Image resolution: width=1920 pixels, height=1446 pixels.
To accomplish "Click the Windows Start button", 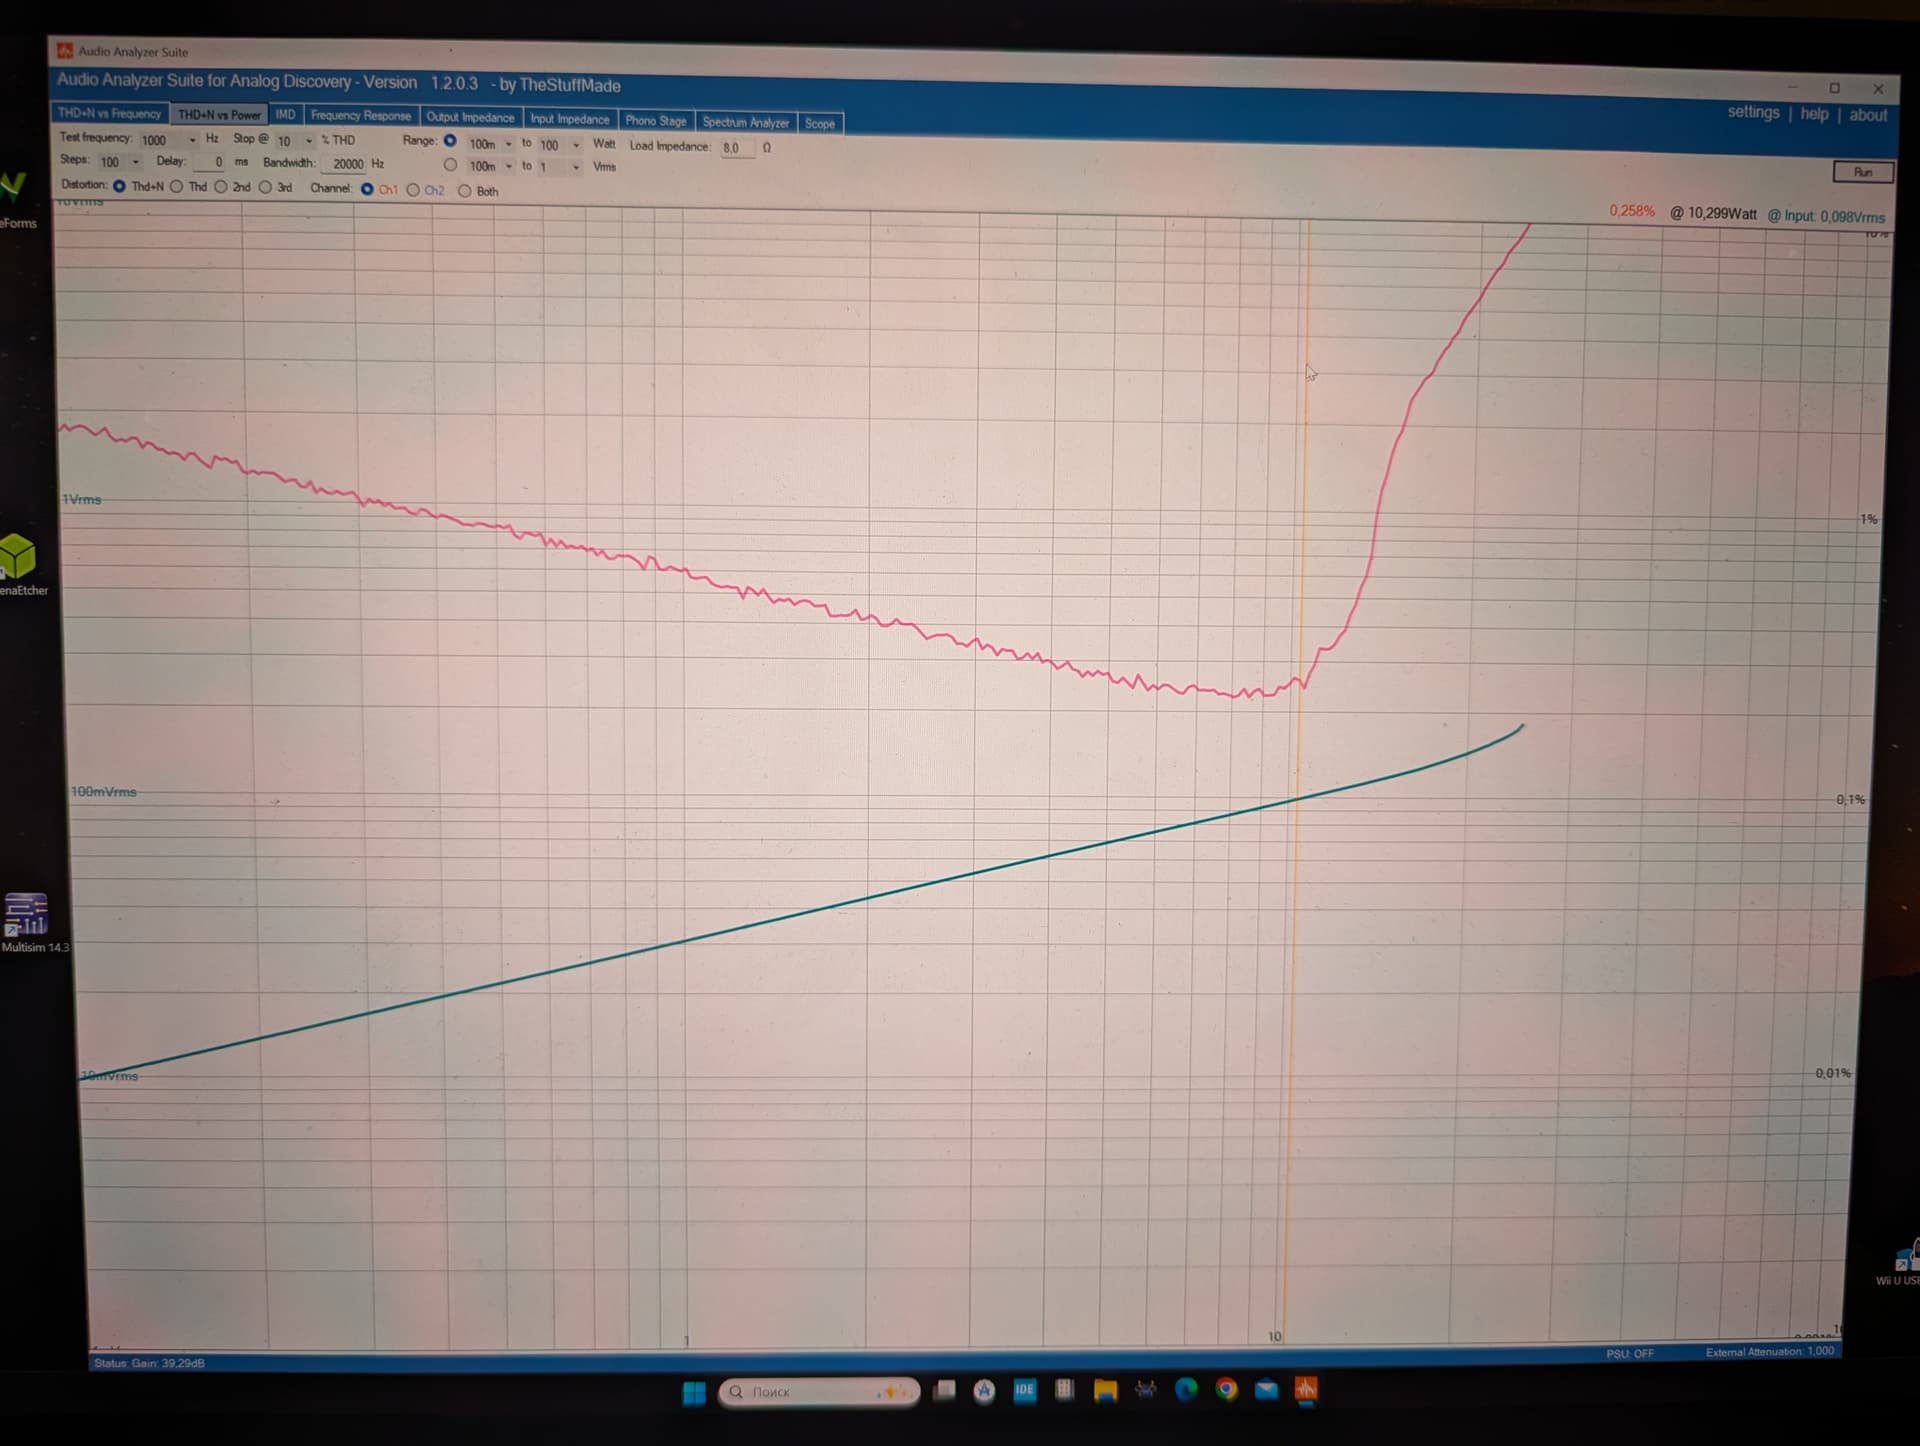I will click(694, 1392).
